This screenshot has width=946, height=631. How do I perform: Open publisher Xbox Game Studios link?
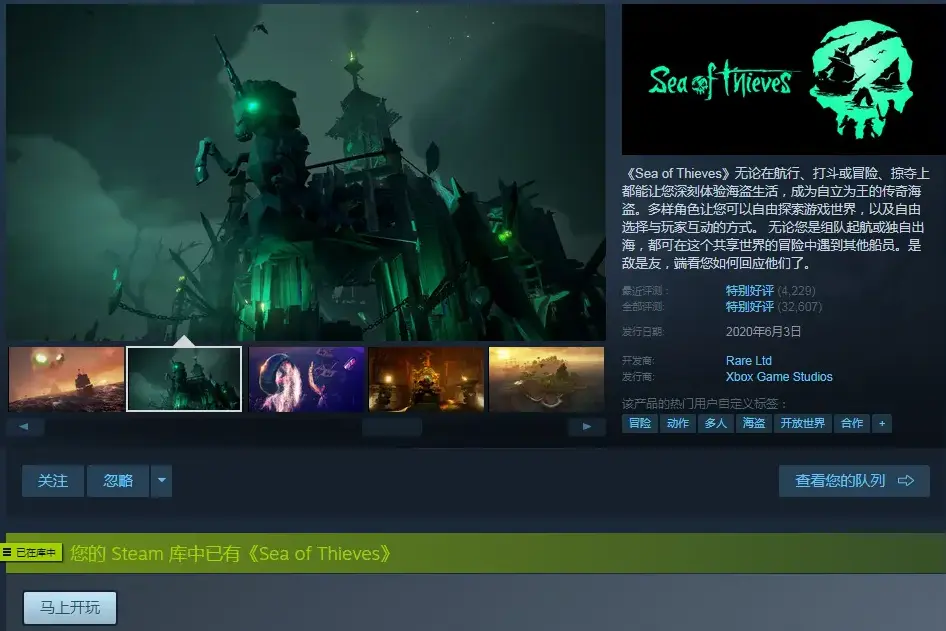779,377
